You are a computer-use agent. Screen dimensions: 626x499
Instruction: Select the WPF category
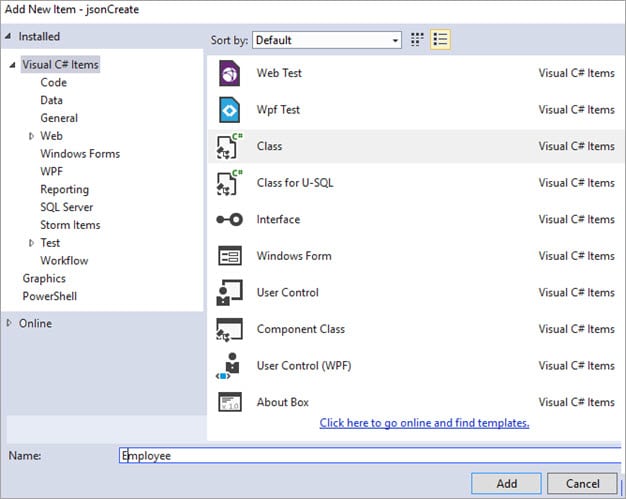pos(52,172)
